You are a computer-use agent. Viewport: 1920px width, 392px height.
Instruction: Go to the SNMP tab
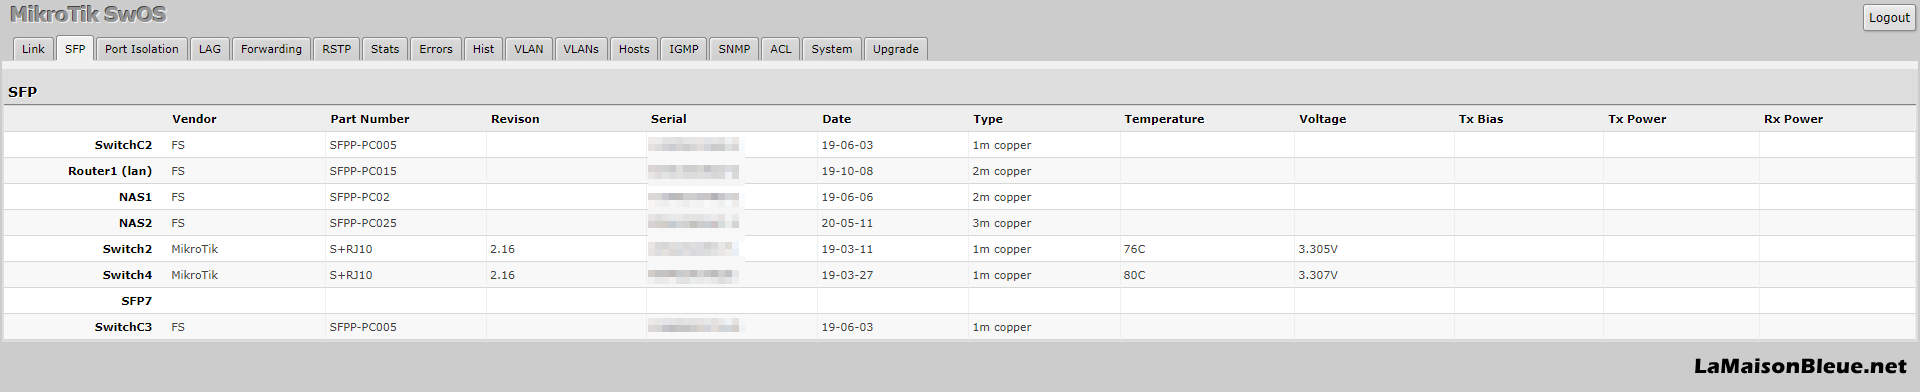point(734,49)
